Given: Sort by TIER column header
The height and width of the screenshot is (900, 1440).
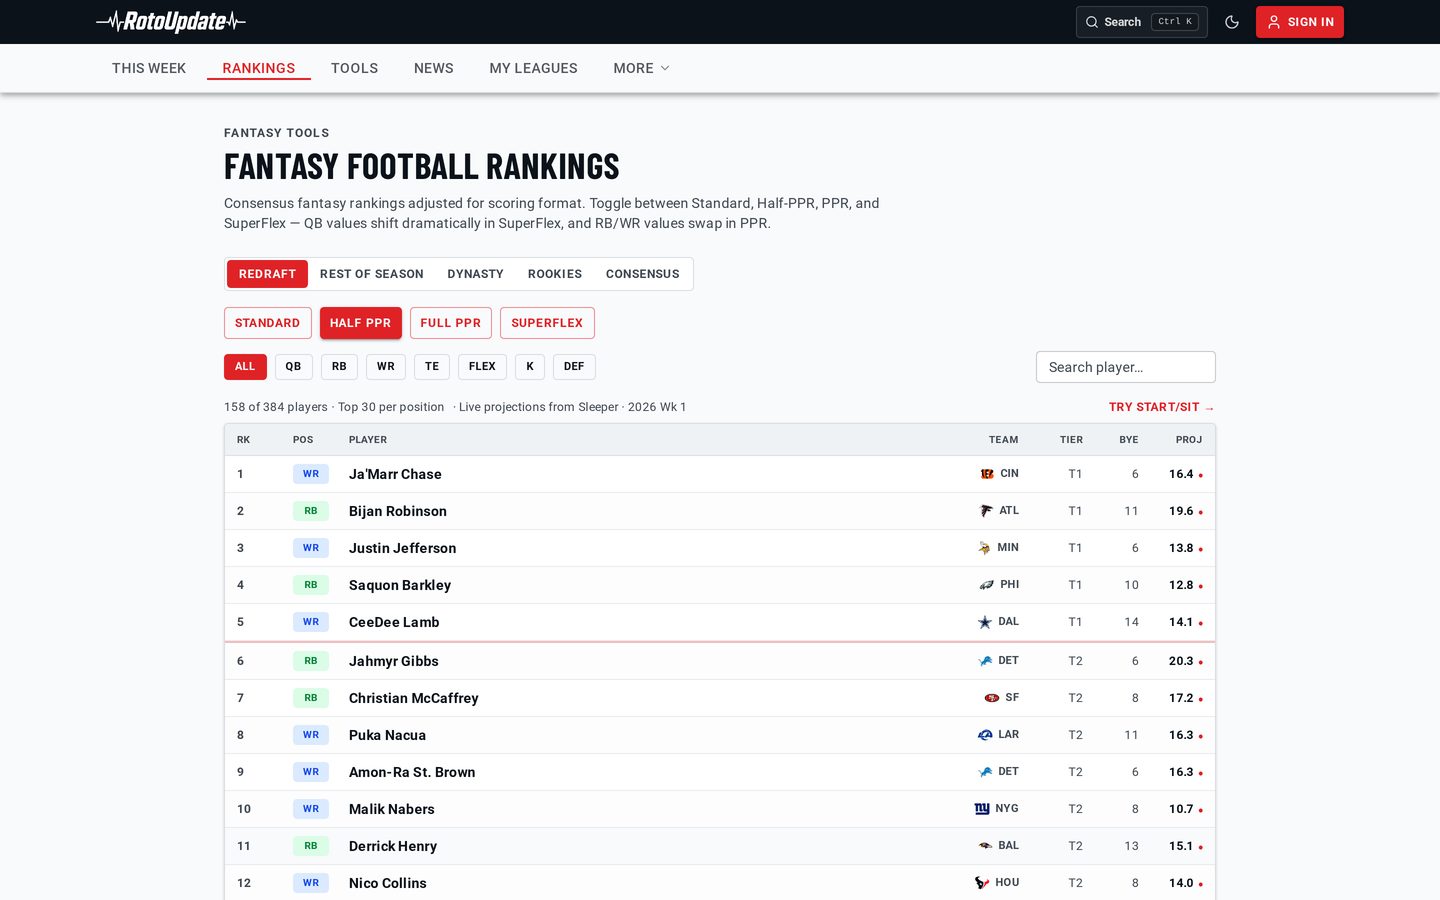Looking at the screenshot, I should (x=1071, y=440).
